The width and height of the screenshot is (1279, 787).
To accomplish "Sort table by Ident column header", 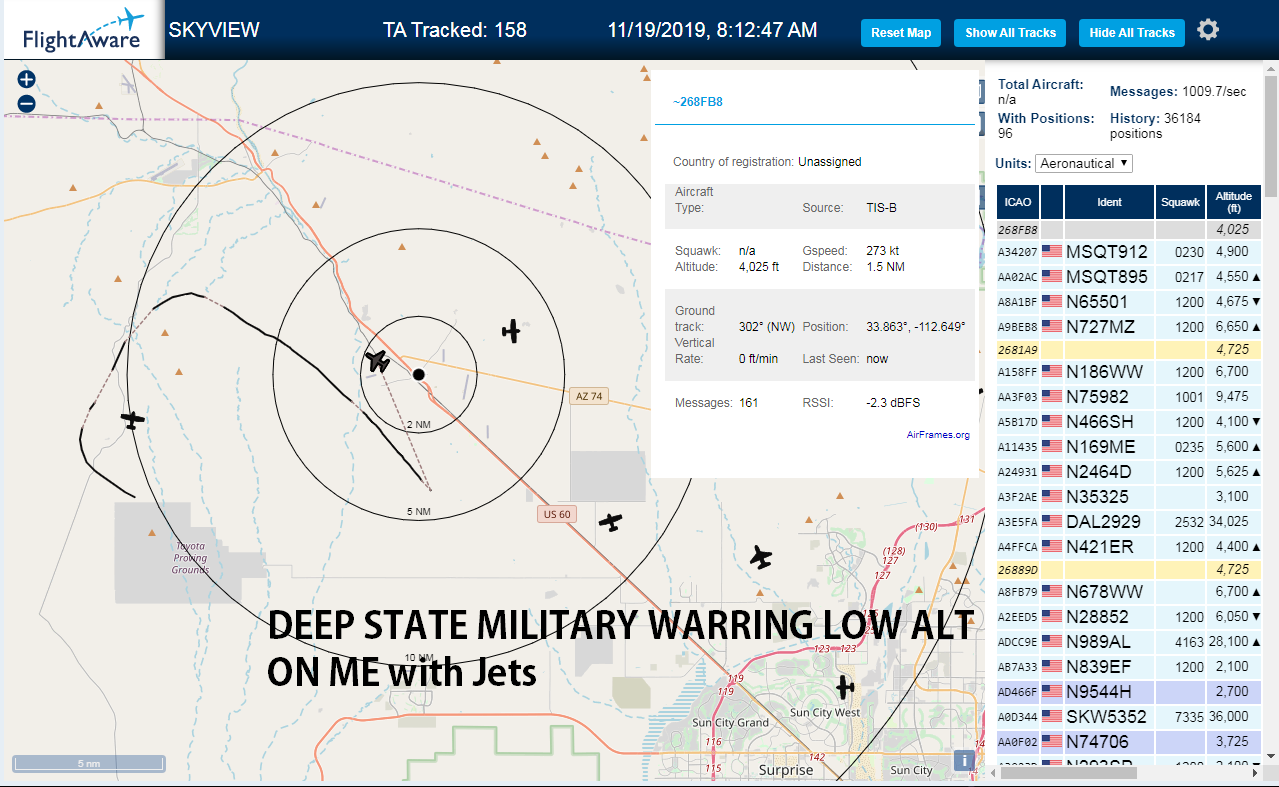I will point(1110,202).
